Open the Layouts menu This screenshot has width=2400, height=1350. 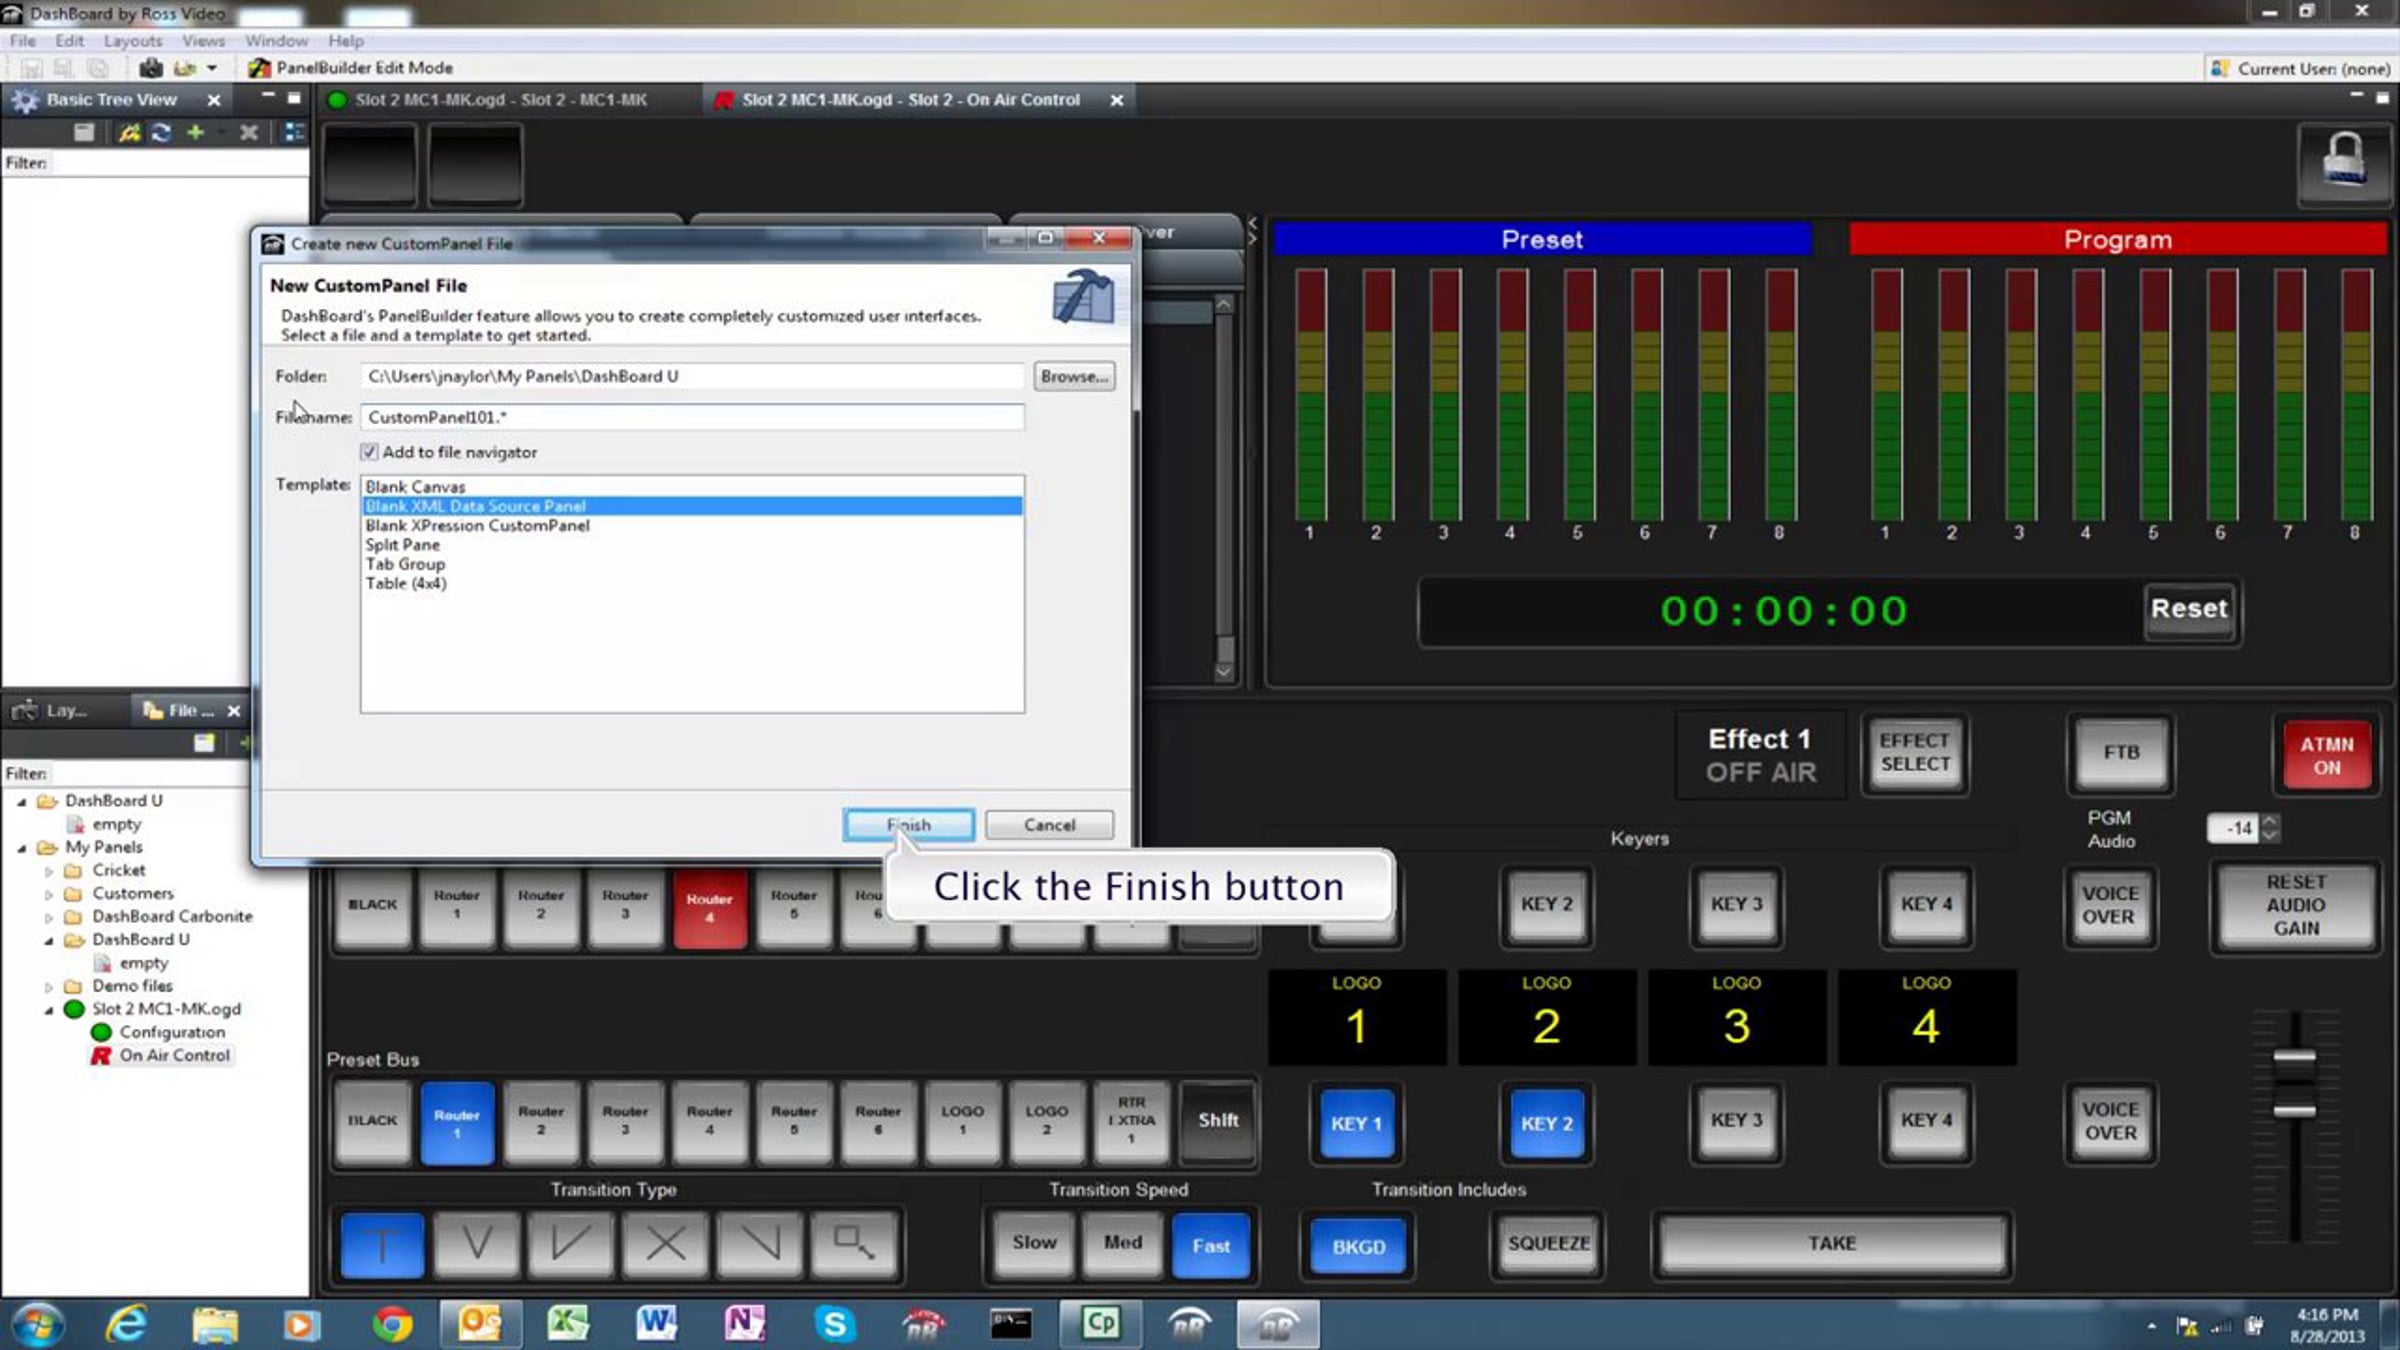(132, 41)
